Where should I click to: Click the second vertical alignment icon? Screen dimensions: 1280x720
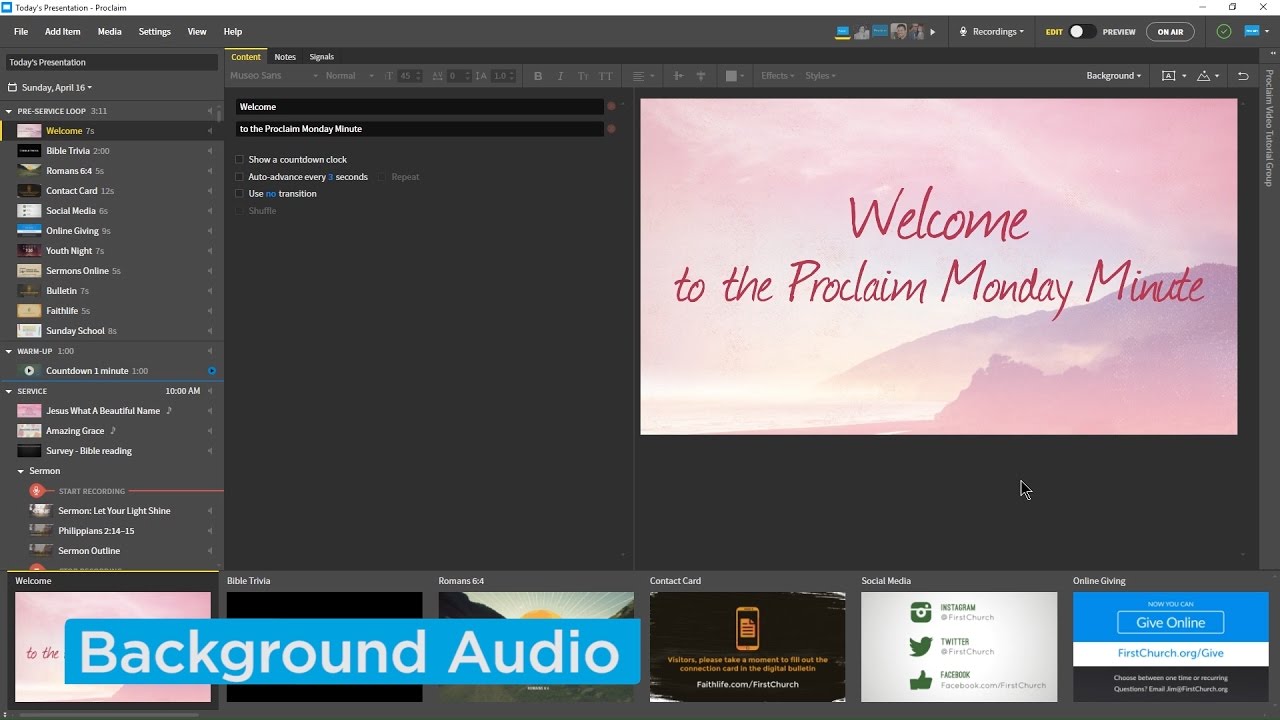pyautogui.click(x=701, y=76)
